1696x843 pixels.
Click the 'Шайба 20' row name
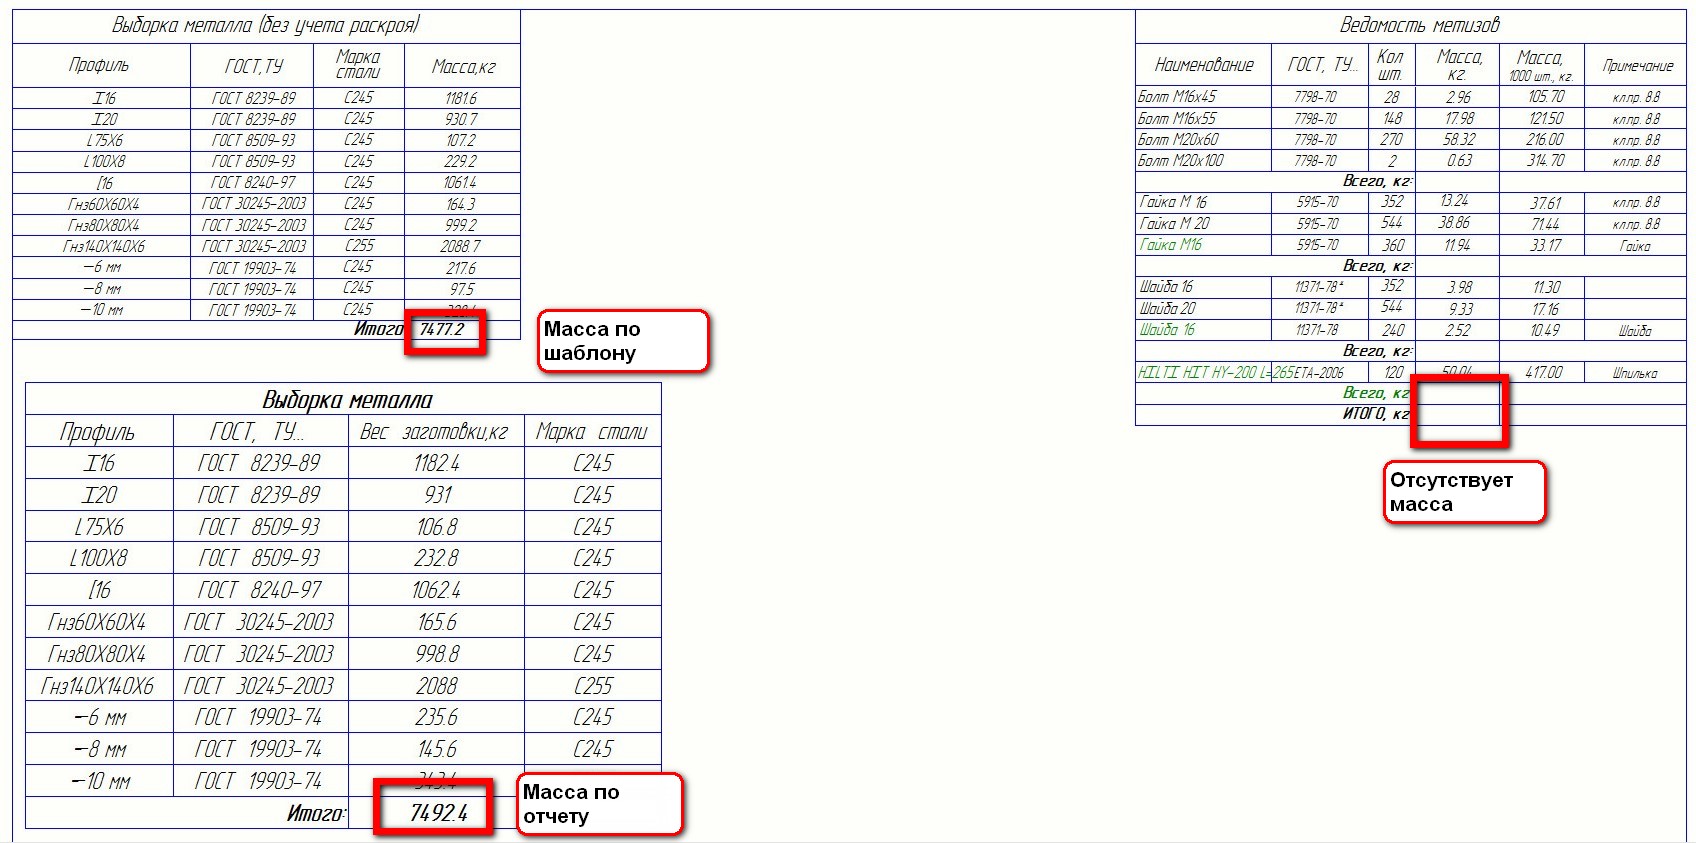1167,309
